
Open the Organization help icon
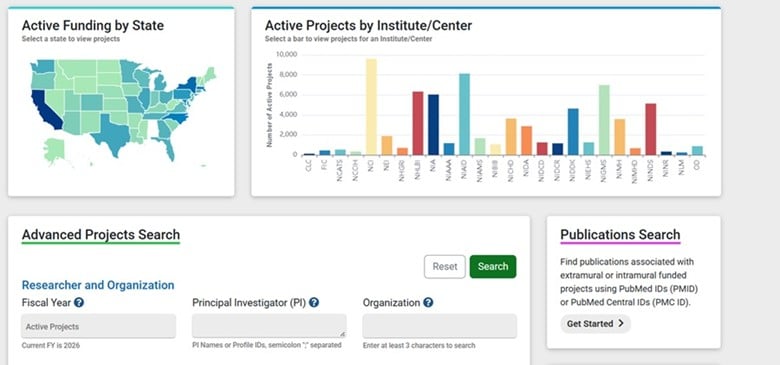pos(428,302)
